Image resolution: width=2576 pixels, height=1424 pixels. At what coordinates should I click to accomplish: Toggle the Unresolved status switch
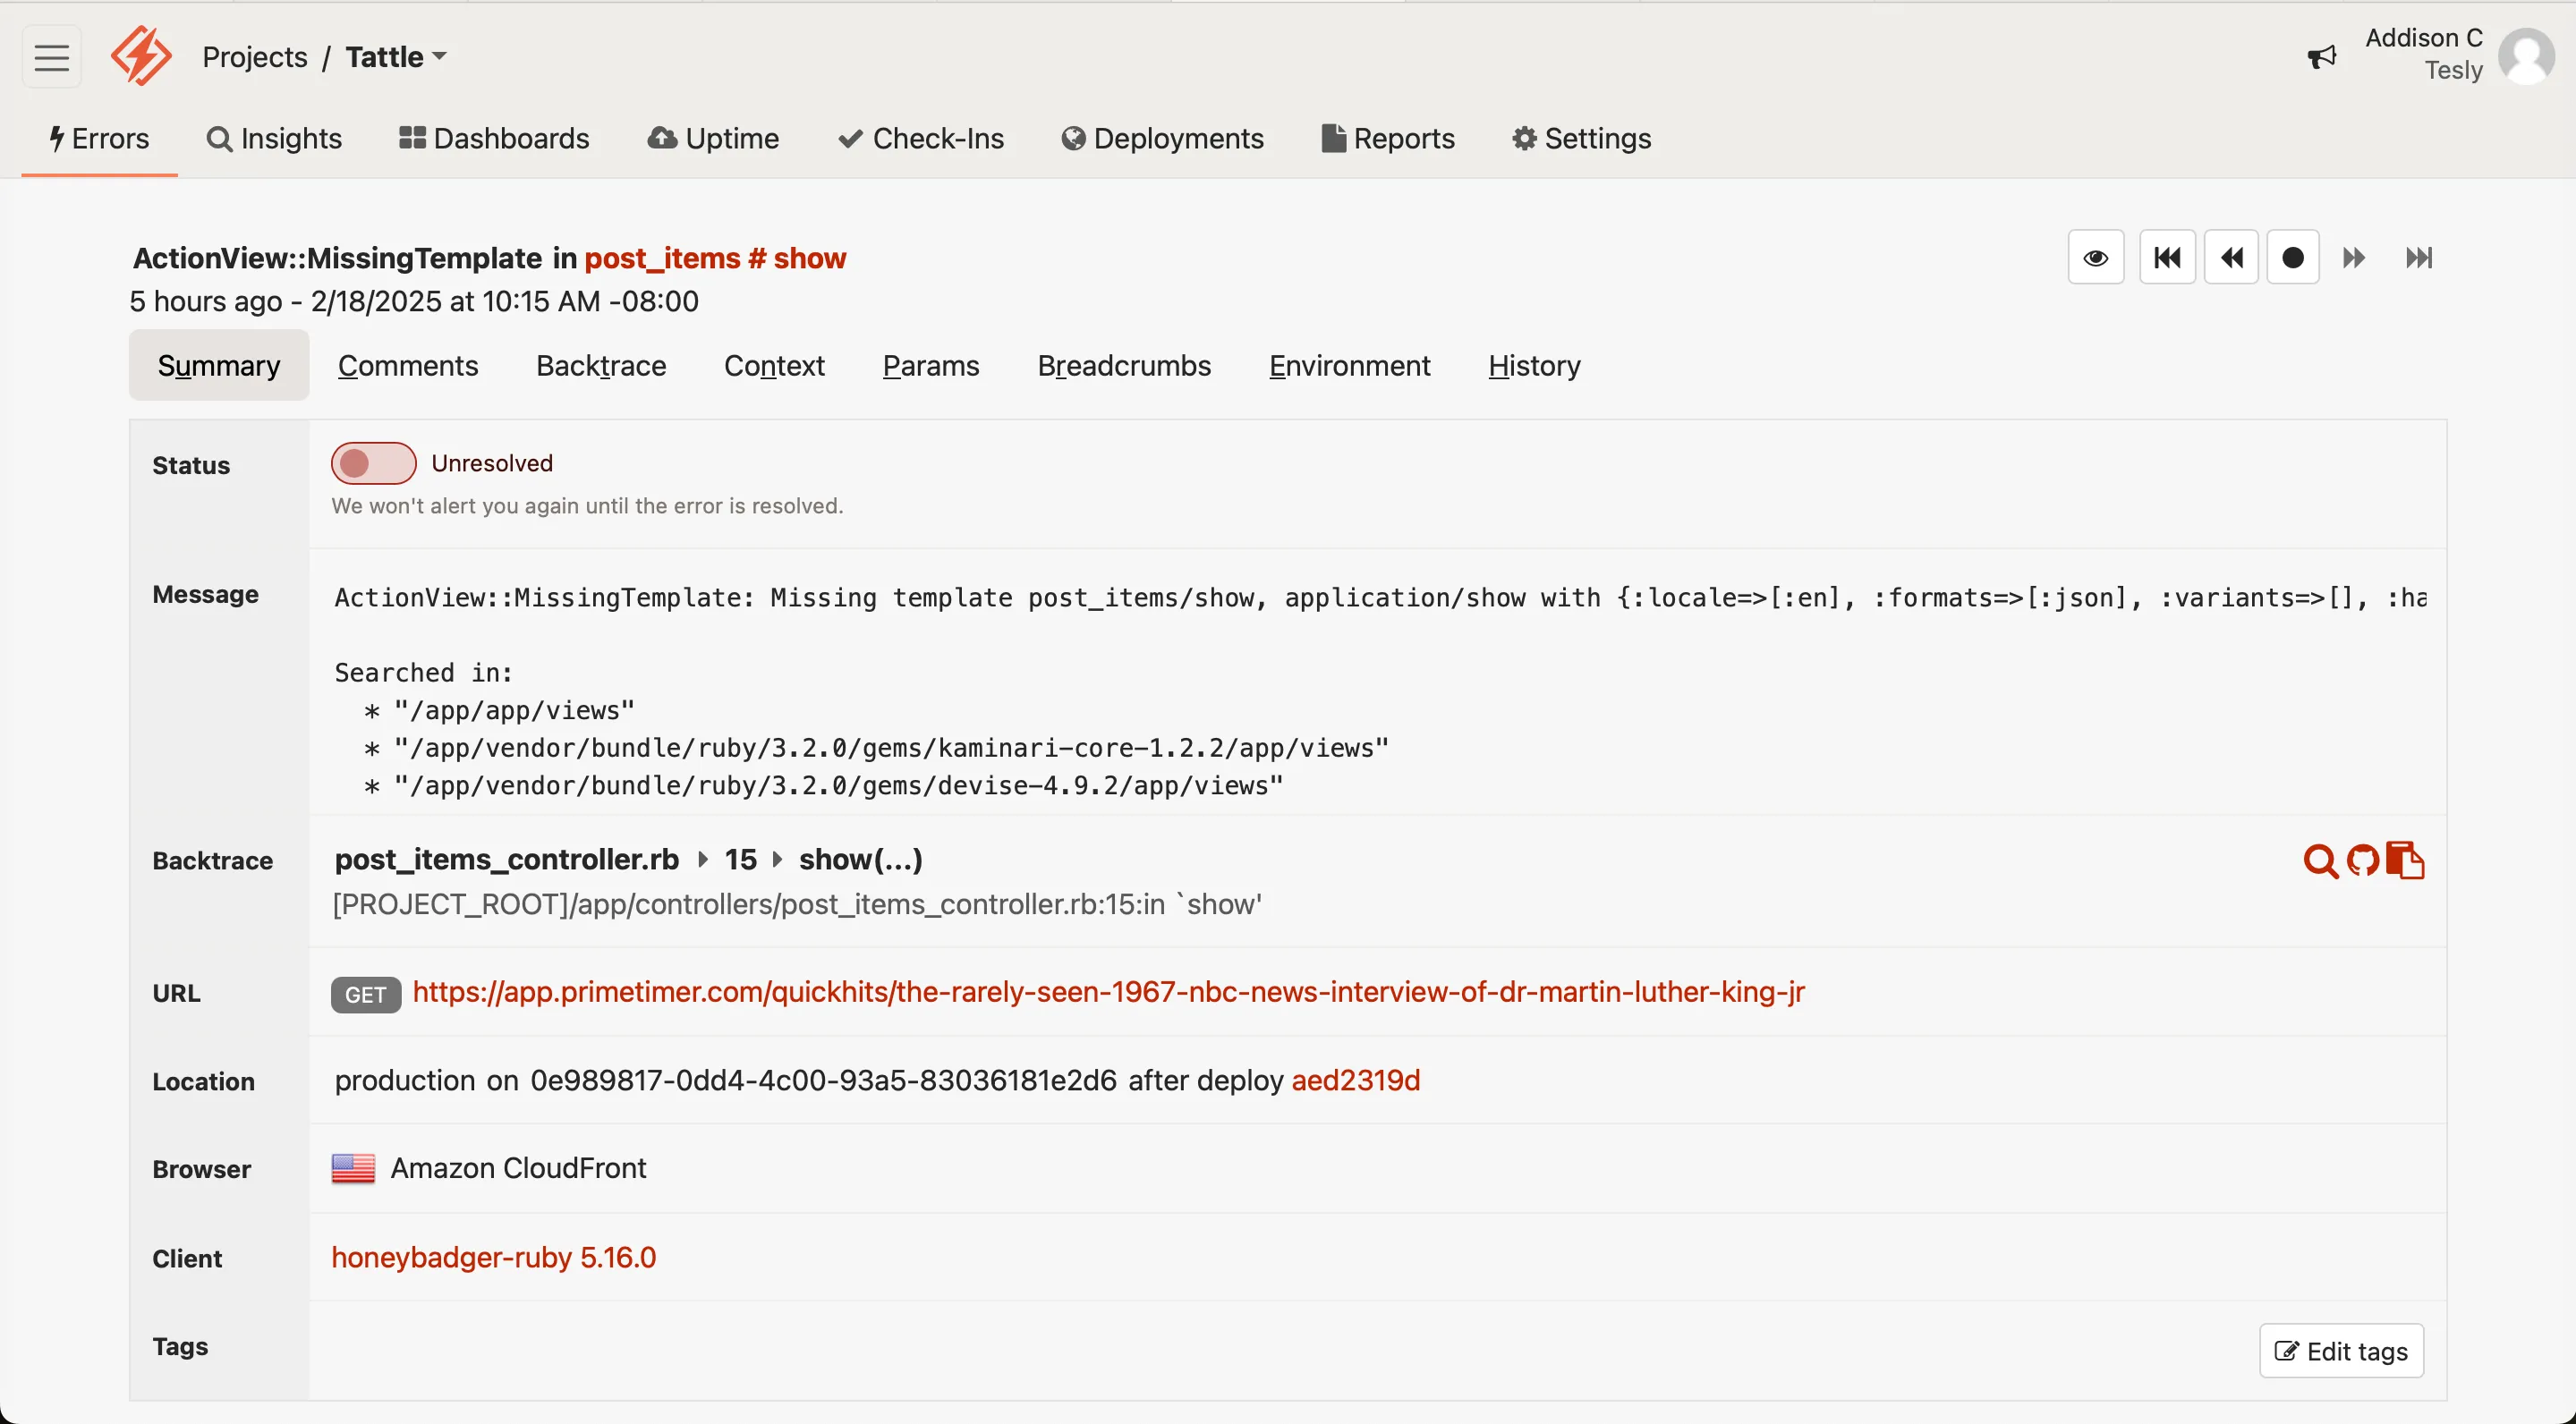pyautogui.click(x=372, y=462)
